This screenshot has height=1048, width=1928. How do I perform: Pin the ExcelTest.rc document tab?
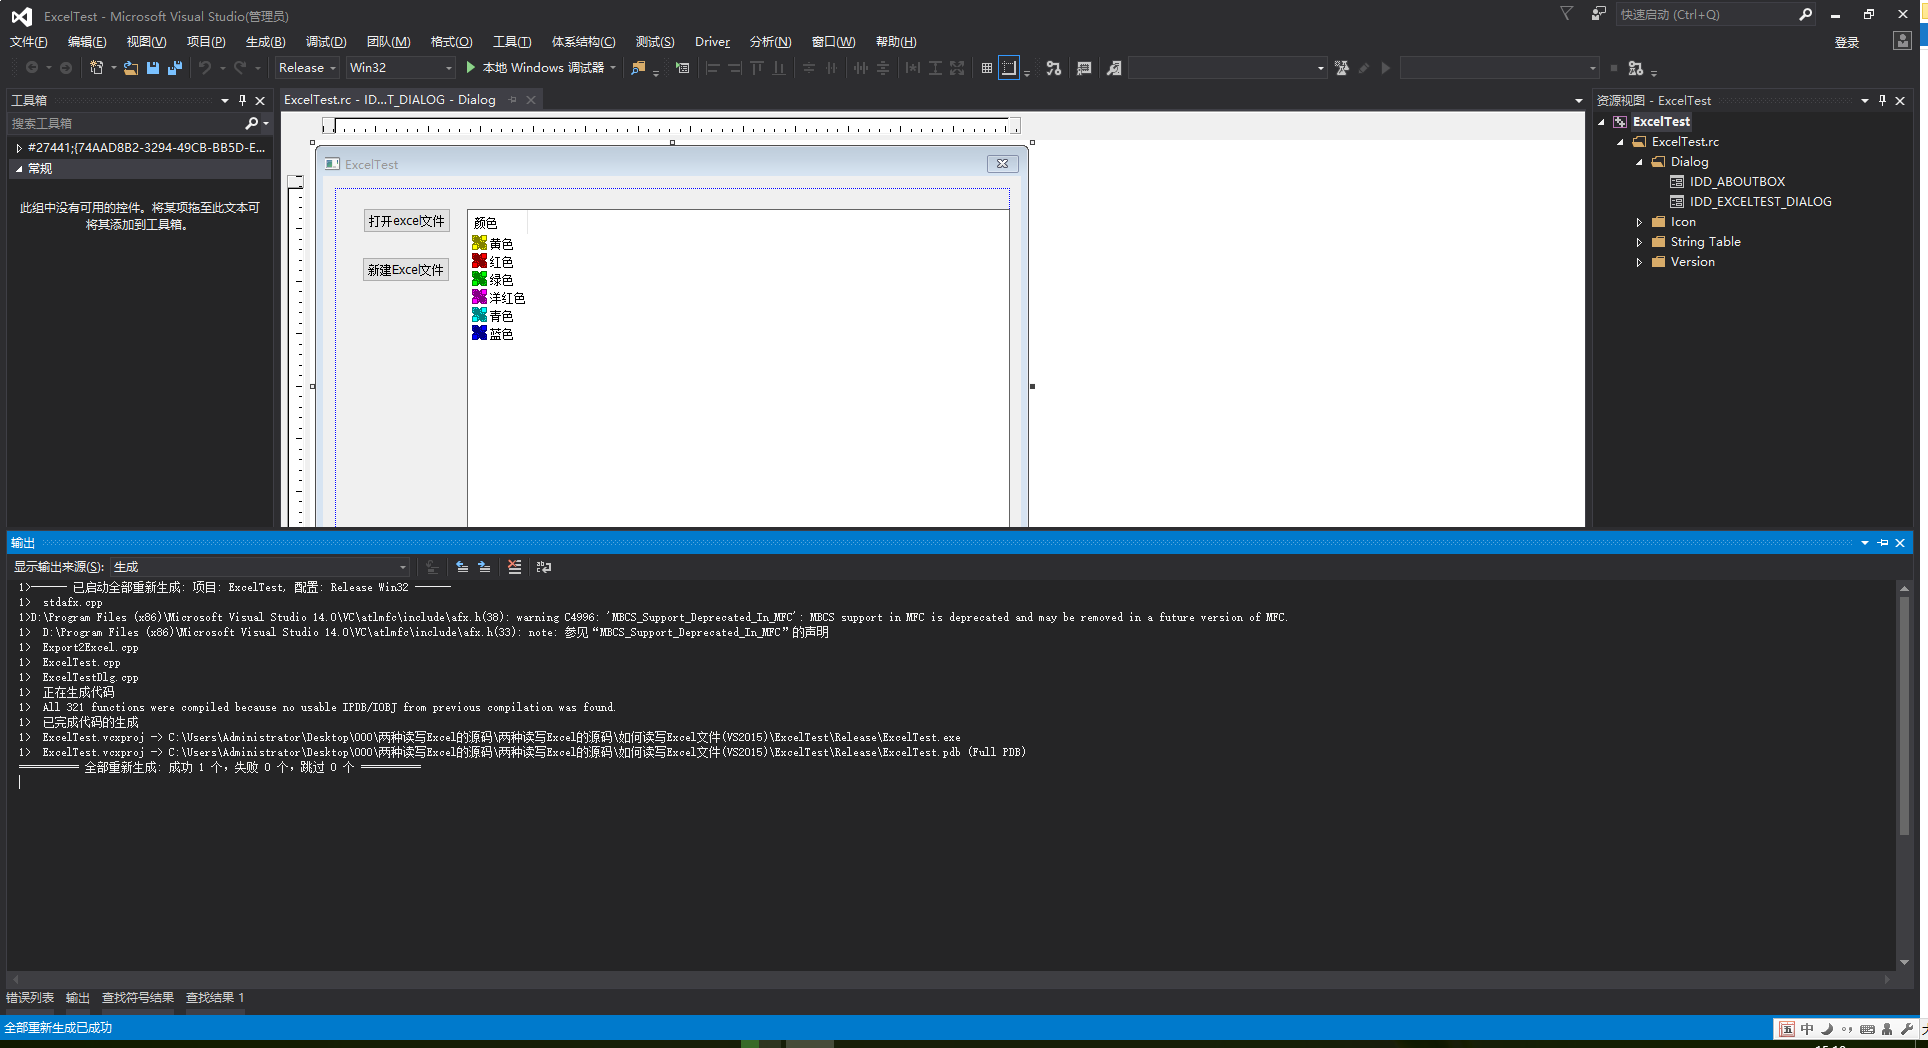point(513,99)
